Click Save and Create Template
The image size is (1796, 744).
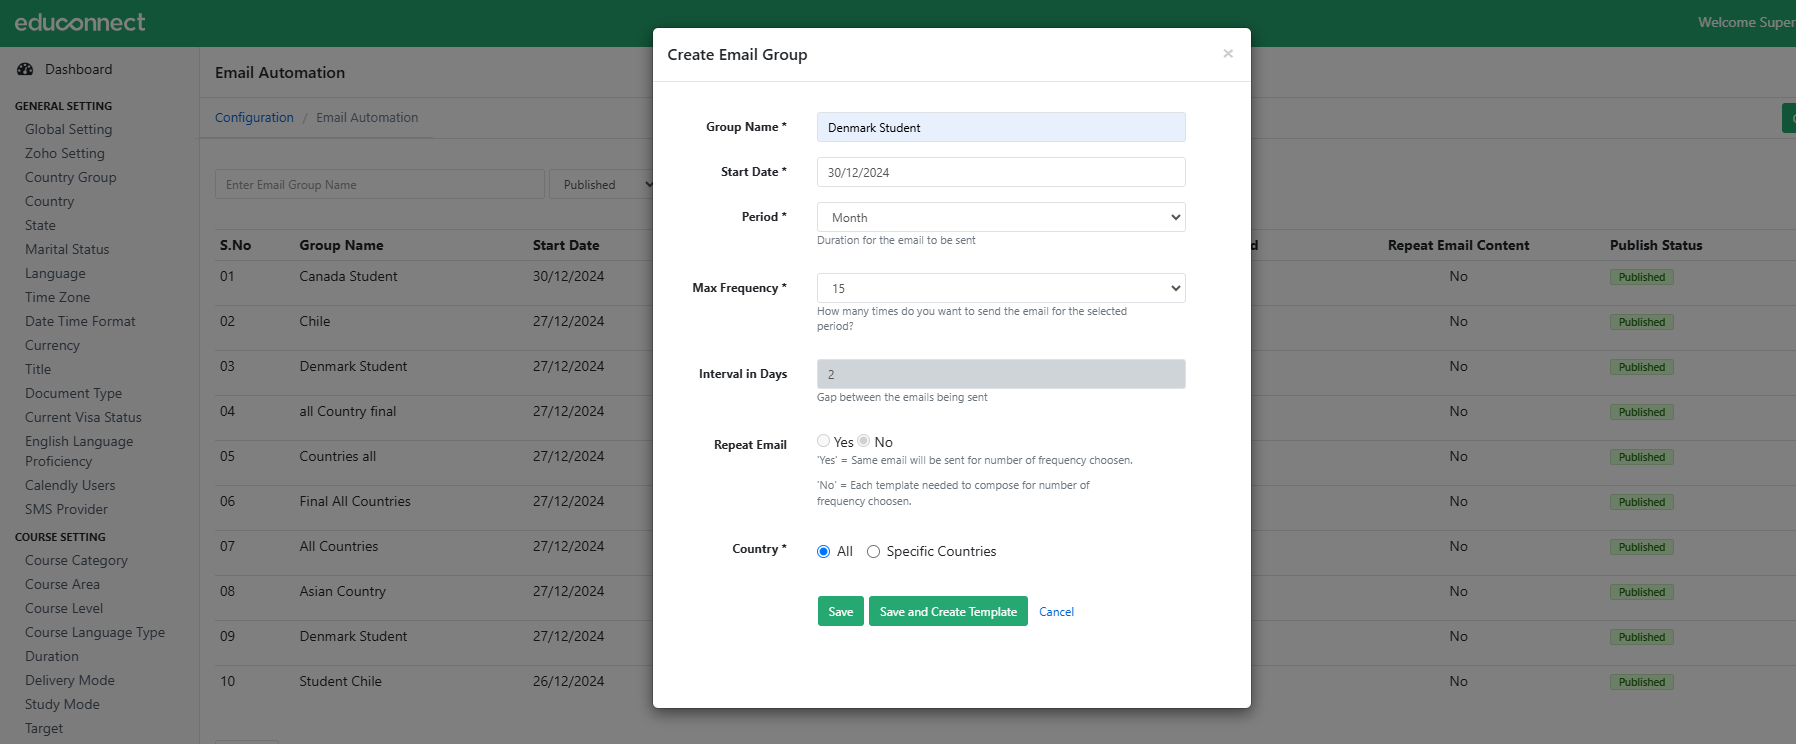pyautogui.click(x=947, y=612)
